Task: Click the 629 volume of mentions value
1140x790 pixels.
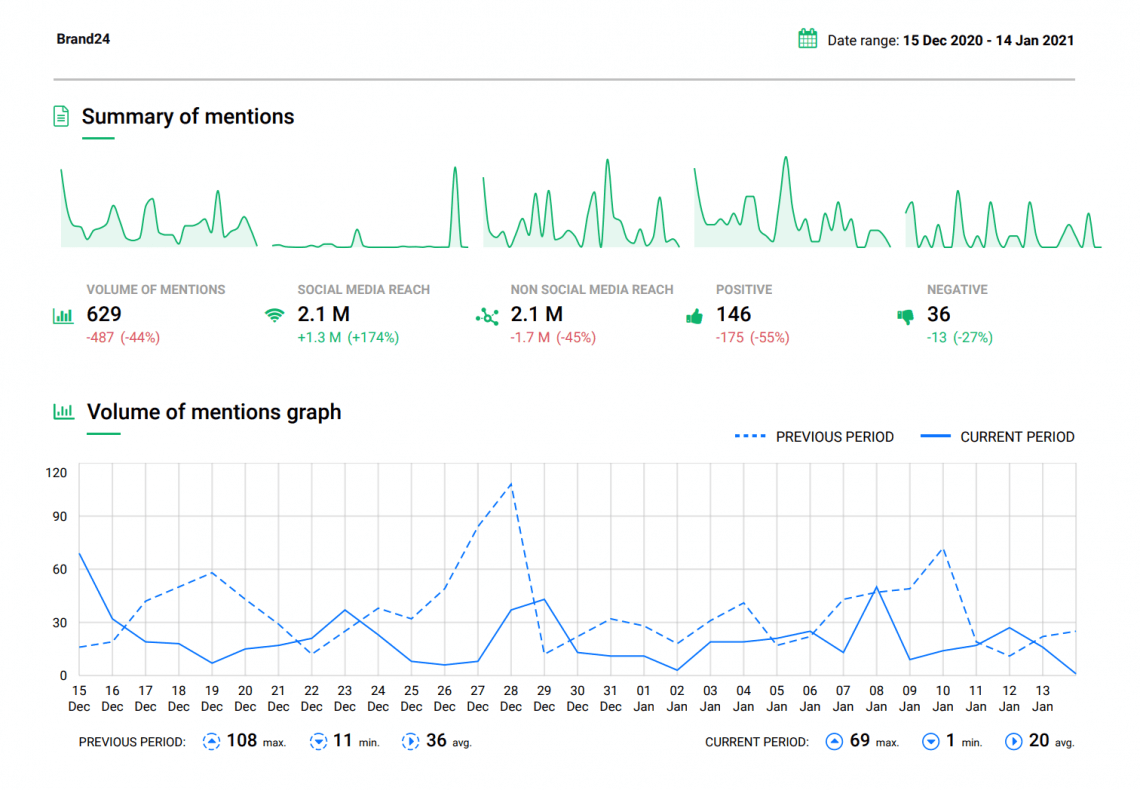Action: [104, 315]
